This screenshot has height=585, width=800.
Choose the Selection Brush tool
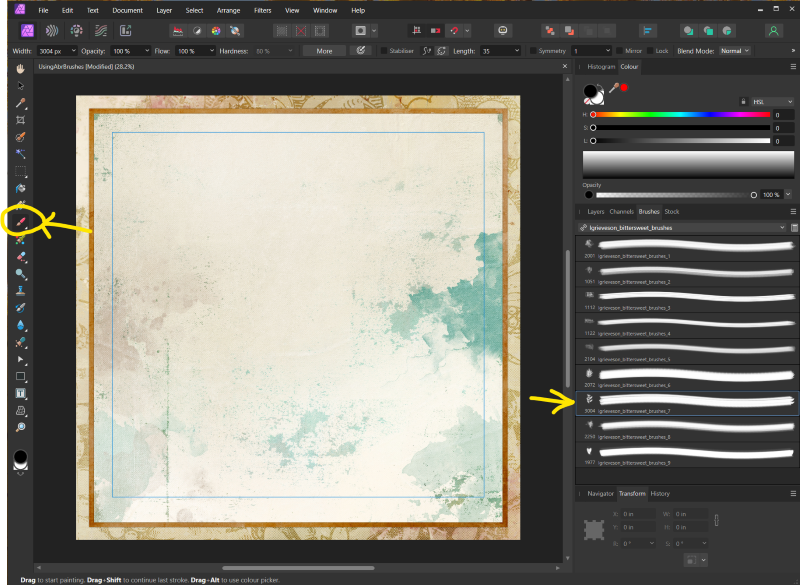coord(20,137)
